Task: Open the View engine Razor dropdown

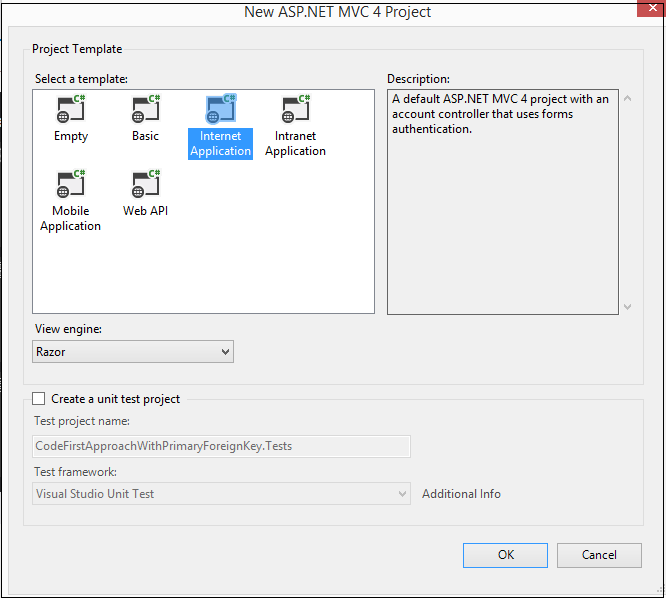Action: tap(133, 352)
